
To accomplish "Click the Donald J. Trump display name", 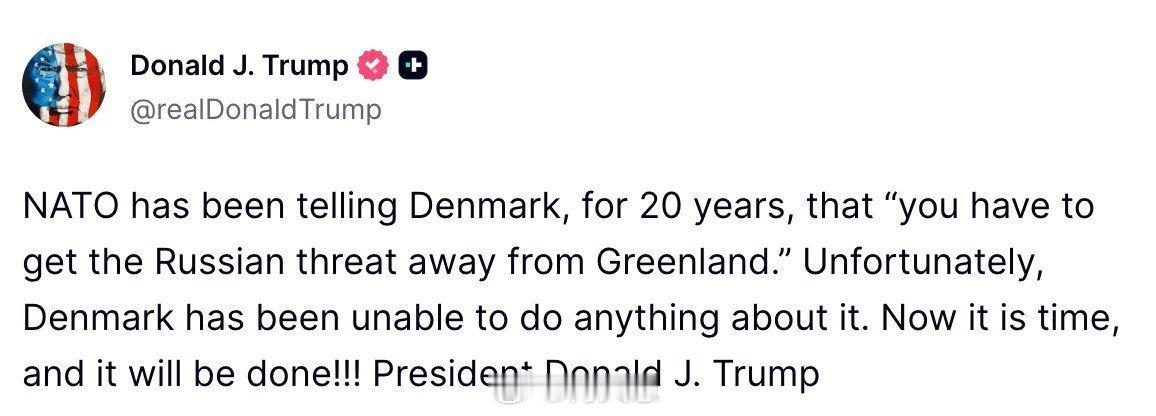I will (240, 66).
